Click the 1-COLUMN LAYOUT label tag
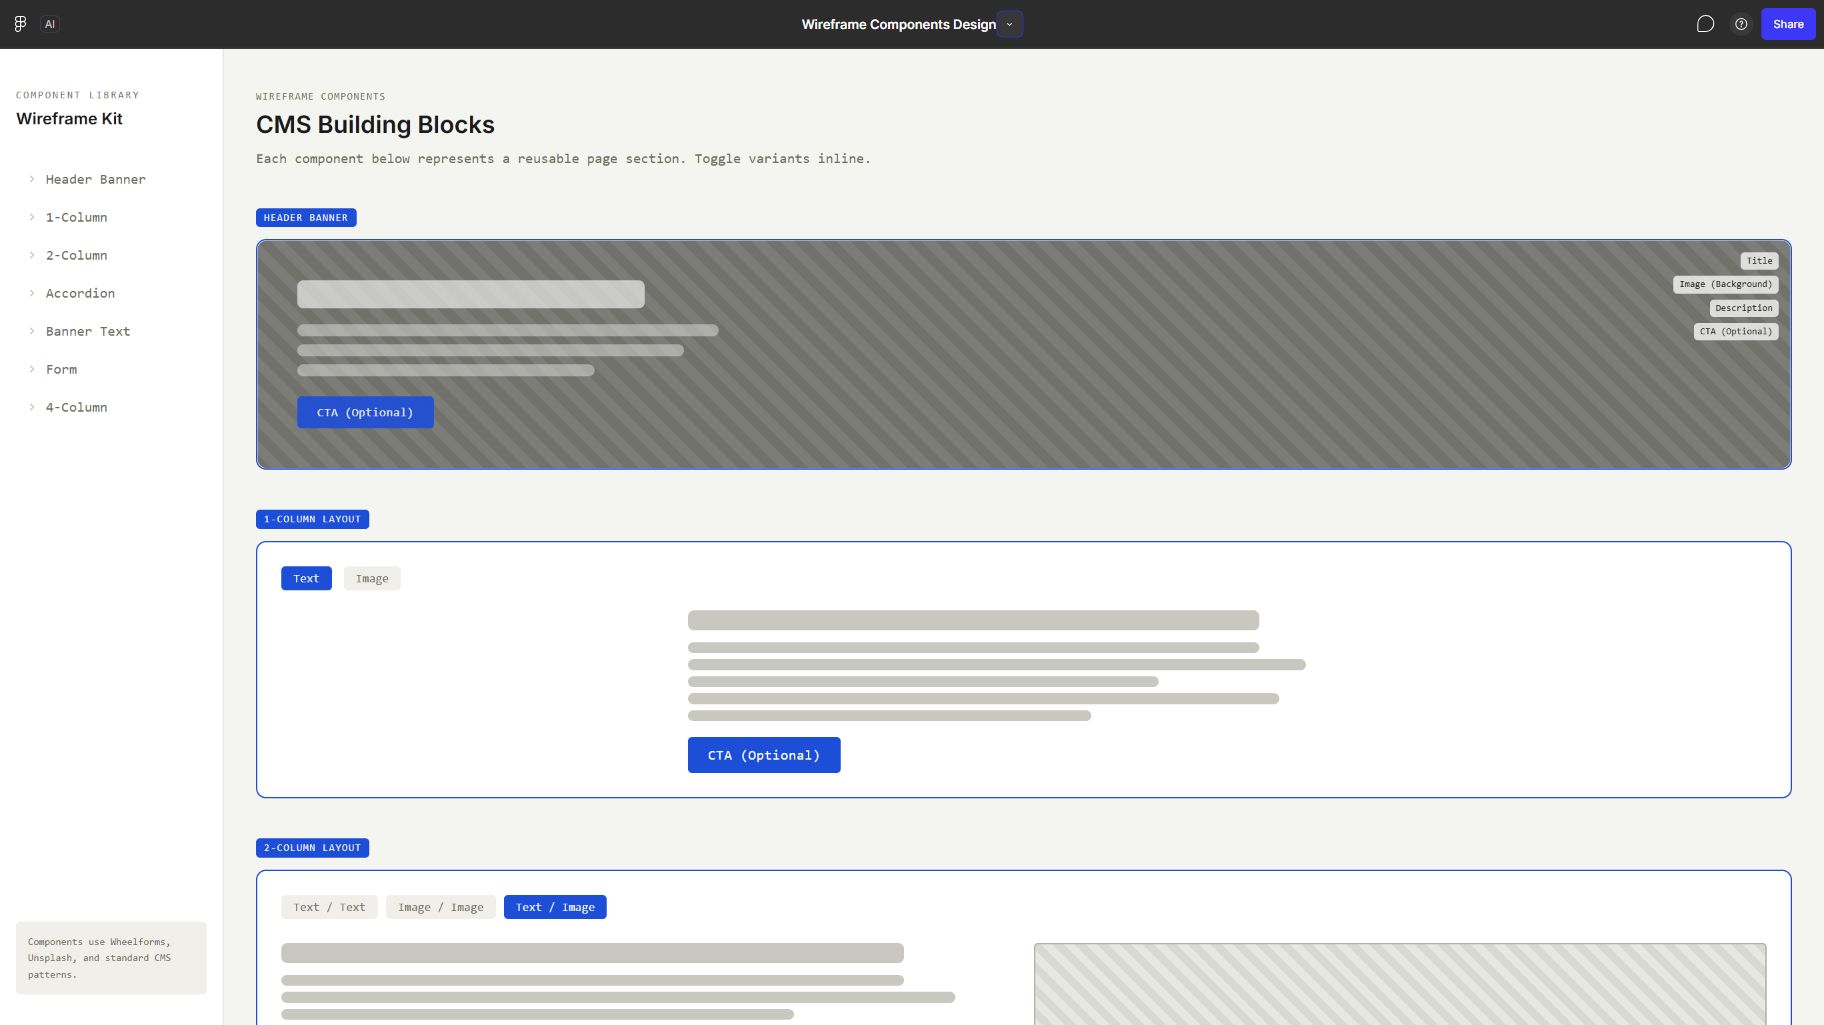 [312, 519]
